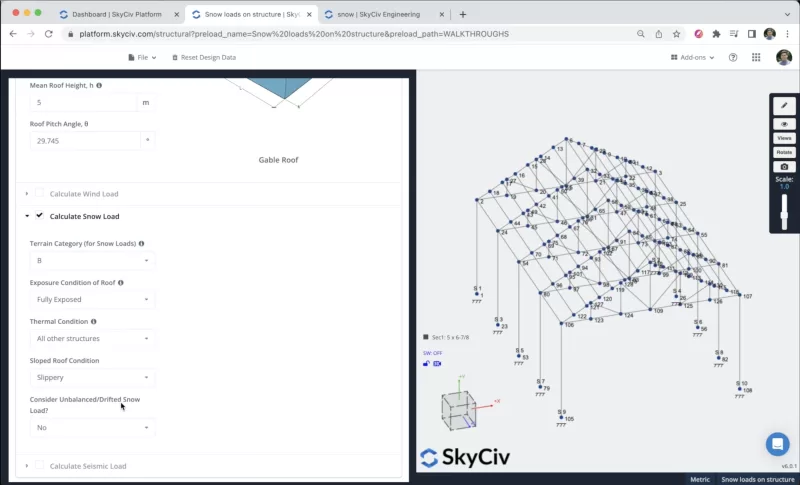Click the browser address bar URL

pos(294,34)
